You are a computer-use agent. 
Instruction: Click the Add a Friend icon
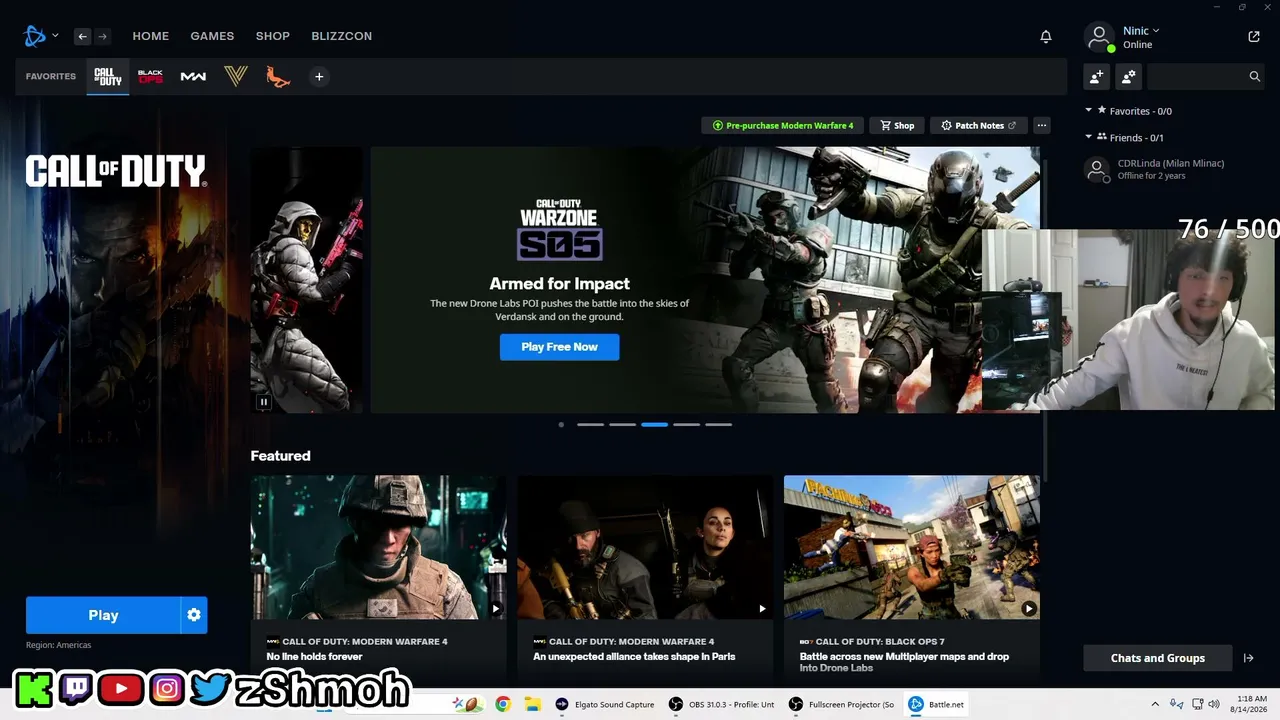click(x=1097, y=76)
